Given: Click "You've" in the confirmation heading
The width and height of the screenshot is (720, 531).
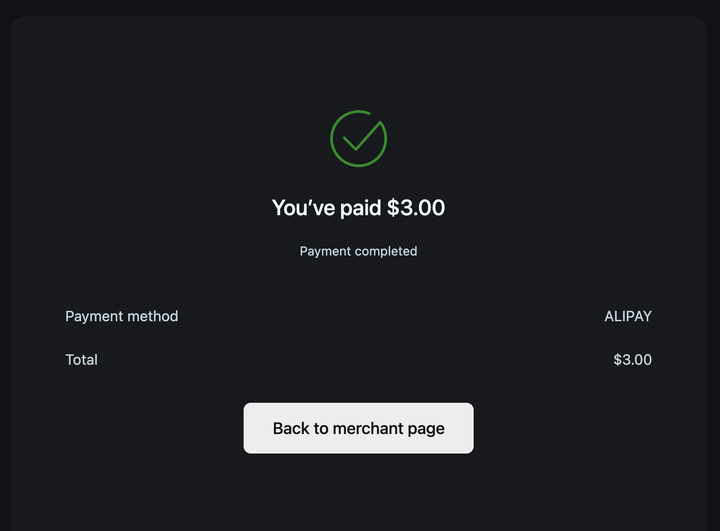Looking at the screenshot, I should (301, 208).
